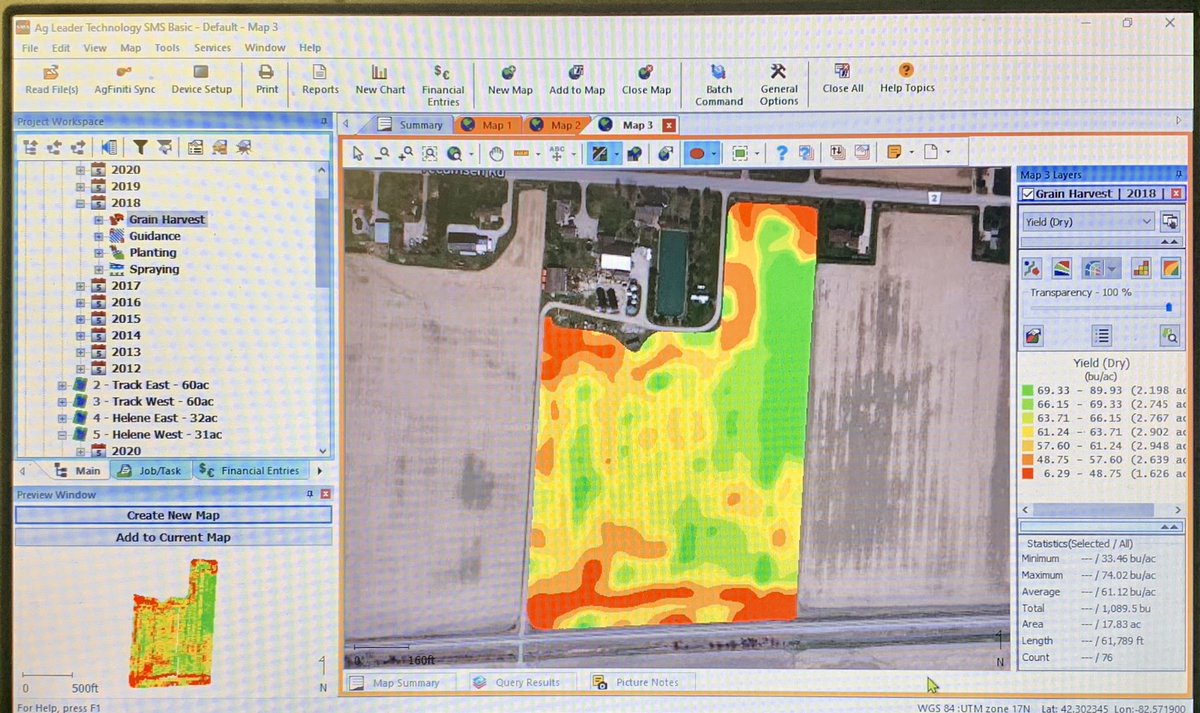Expand the 2 - Track East - 60ac node

point(63,385)
